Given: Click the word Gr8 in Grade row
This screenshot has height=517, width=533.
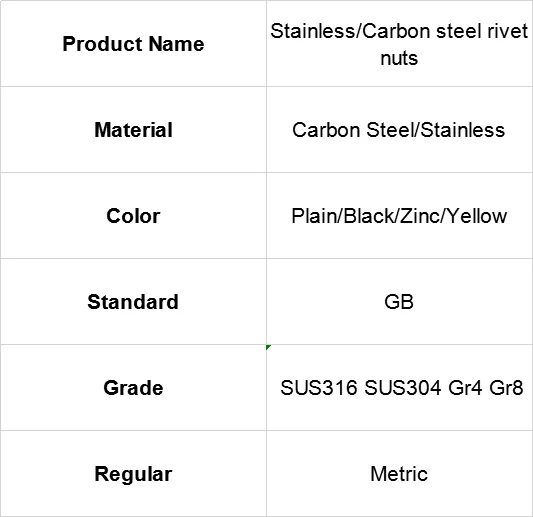Looking at the screenshot, I should [x=506, y=387].
